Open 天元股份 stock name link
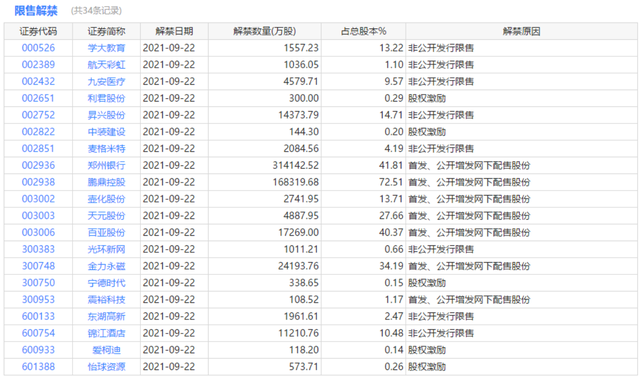This screenshot has height=378, width=640. tap(107, 215)
